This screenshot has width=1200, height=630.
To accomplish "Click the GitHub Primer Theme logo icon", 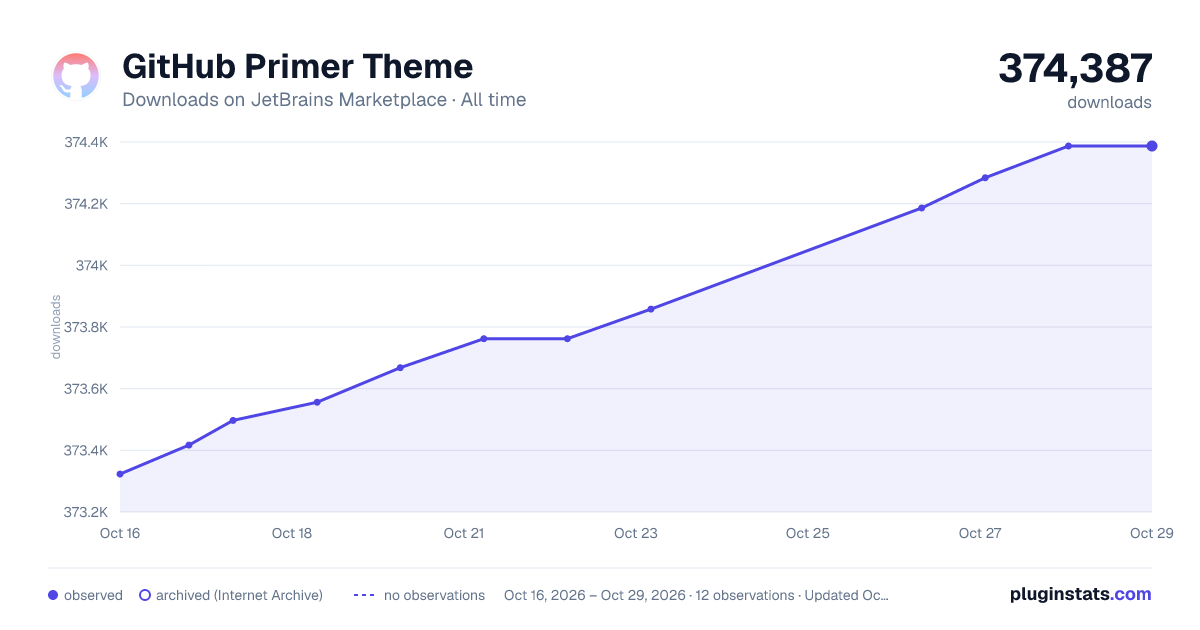I will pyautogui.click(x=76, y=76).
